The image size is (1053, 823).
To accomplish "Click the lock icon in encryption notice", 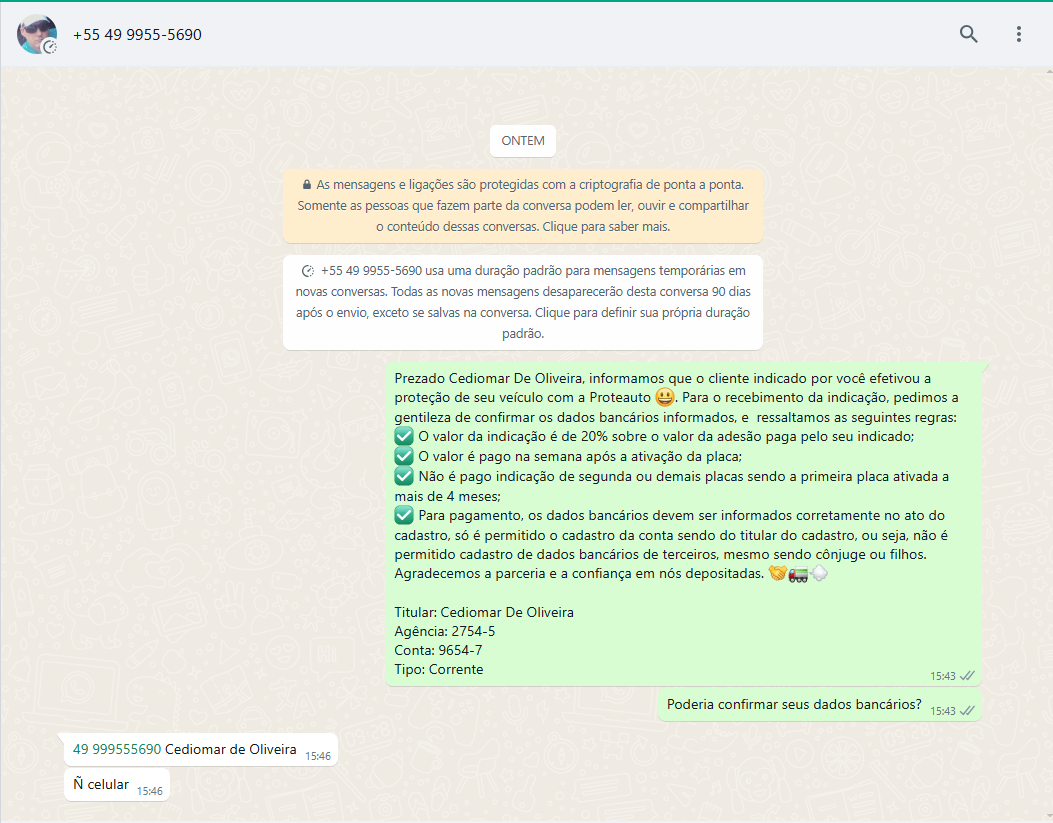I will pos(306,185).
